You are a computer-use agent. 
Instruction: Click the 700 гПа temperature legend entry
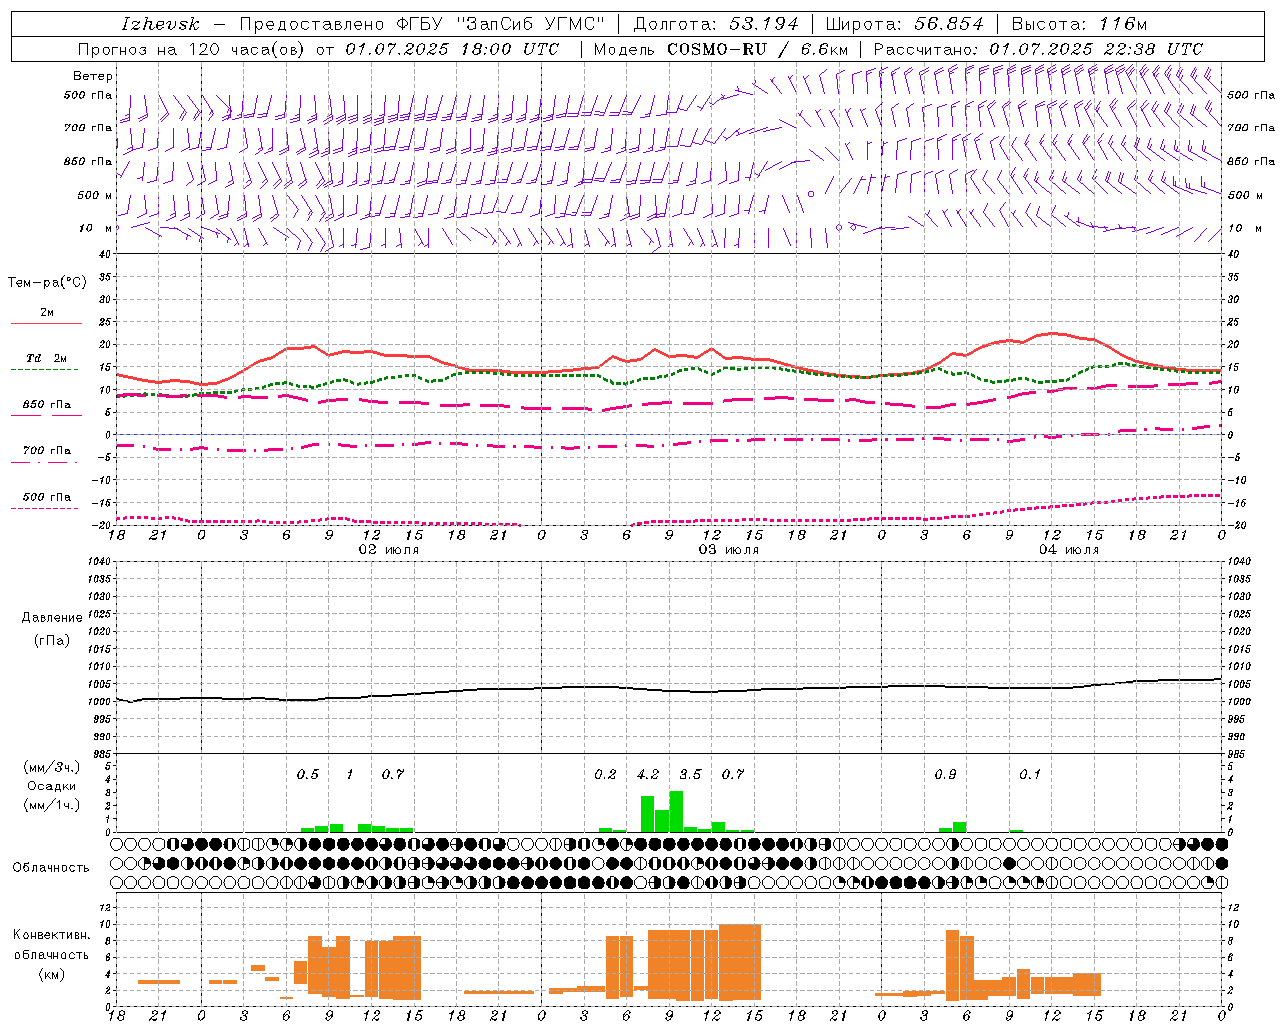pyautogui.click(x=46, y=451)
